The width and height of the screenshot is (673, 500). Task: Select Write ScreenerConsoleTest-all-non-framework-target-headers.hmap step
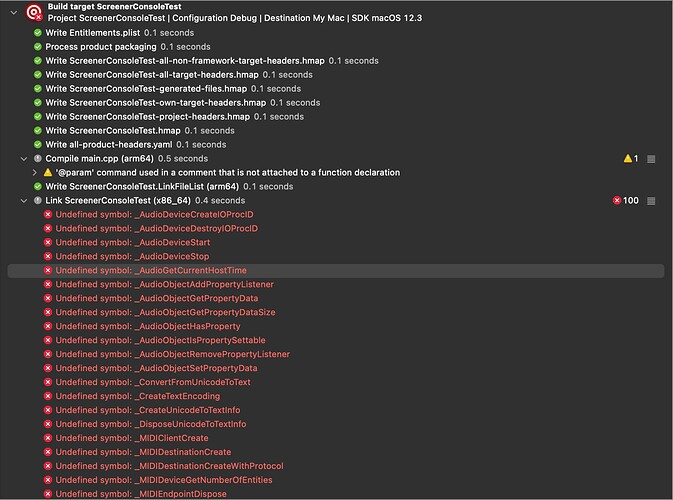(185, 61)
